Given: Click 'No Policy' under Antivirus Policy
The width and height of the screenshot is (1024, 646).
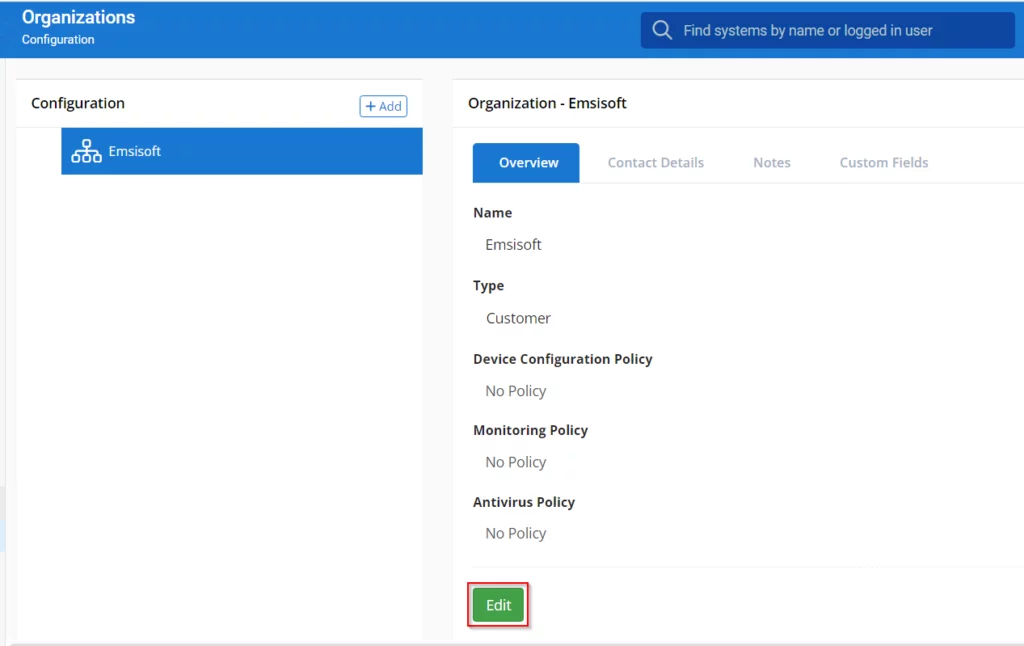Looking at the screenshot, I should tap(515, 533).
